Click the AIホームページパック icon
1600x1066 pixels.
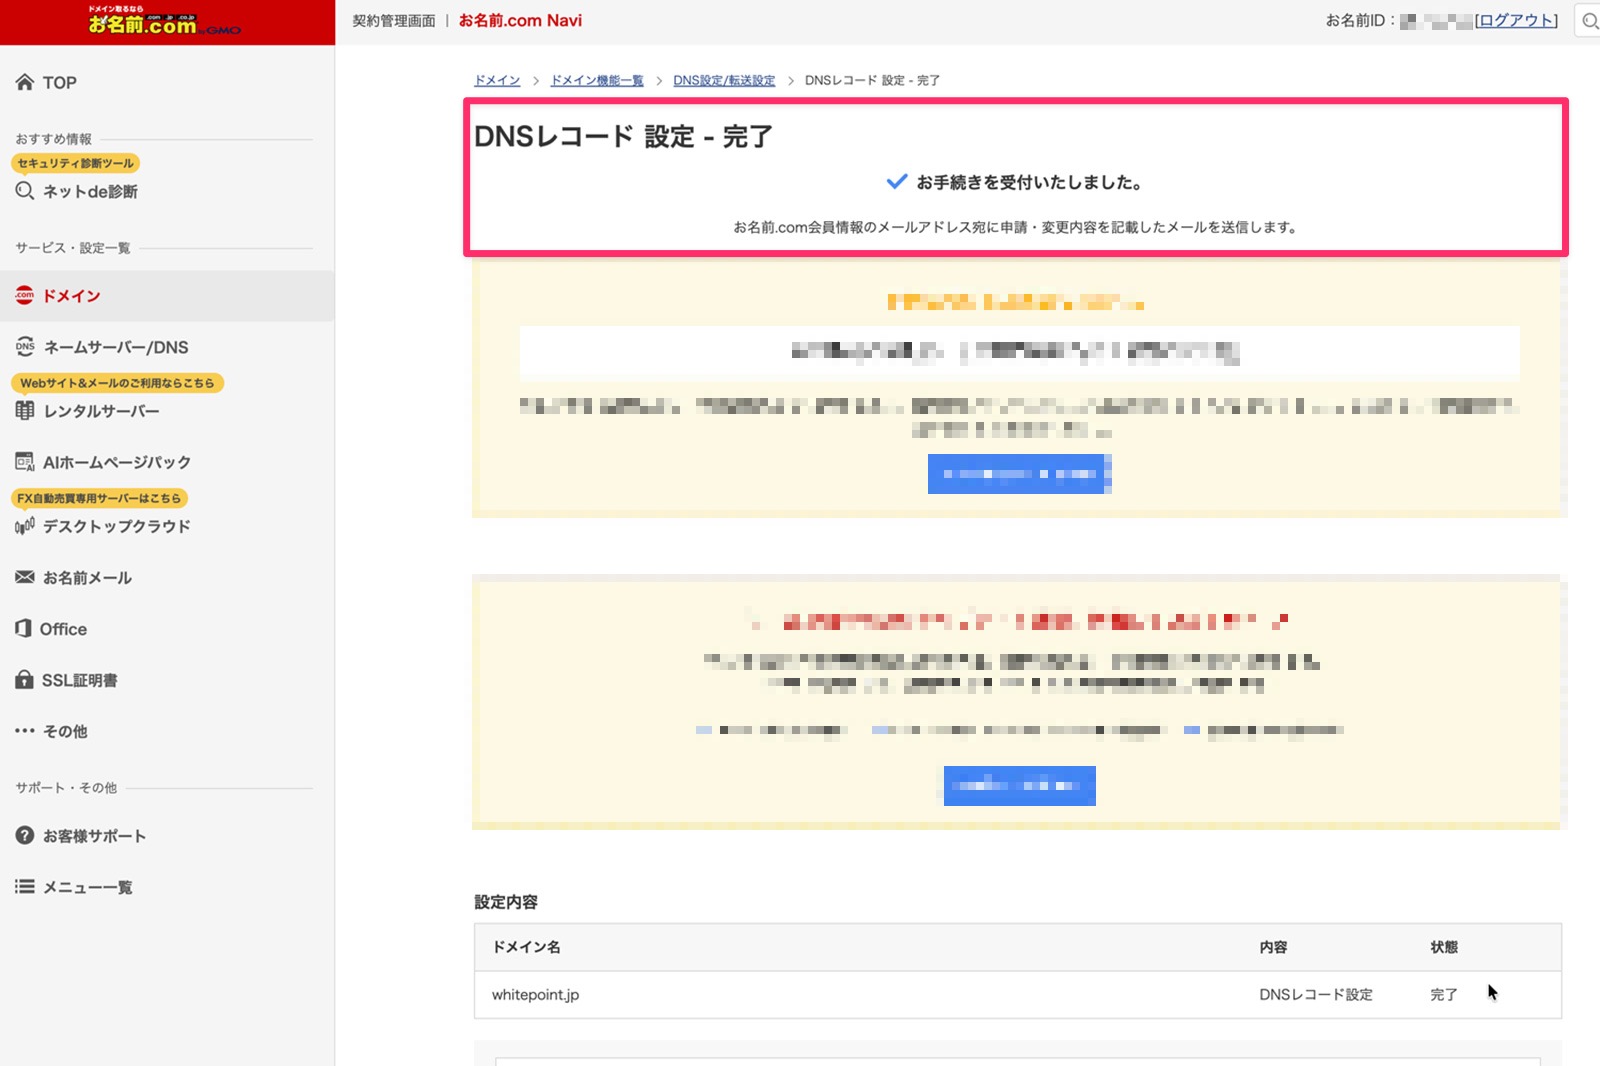pos(25,462)
